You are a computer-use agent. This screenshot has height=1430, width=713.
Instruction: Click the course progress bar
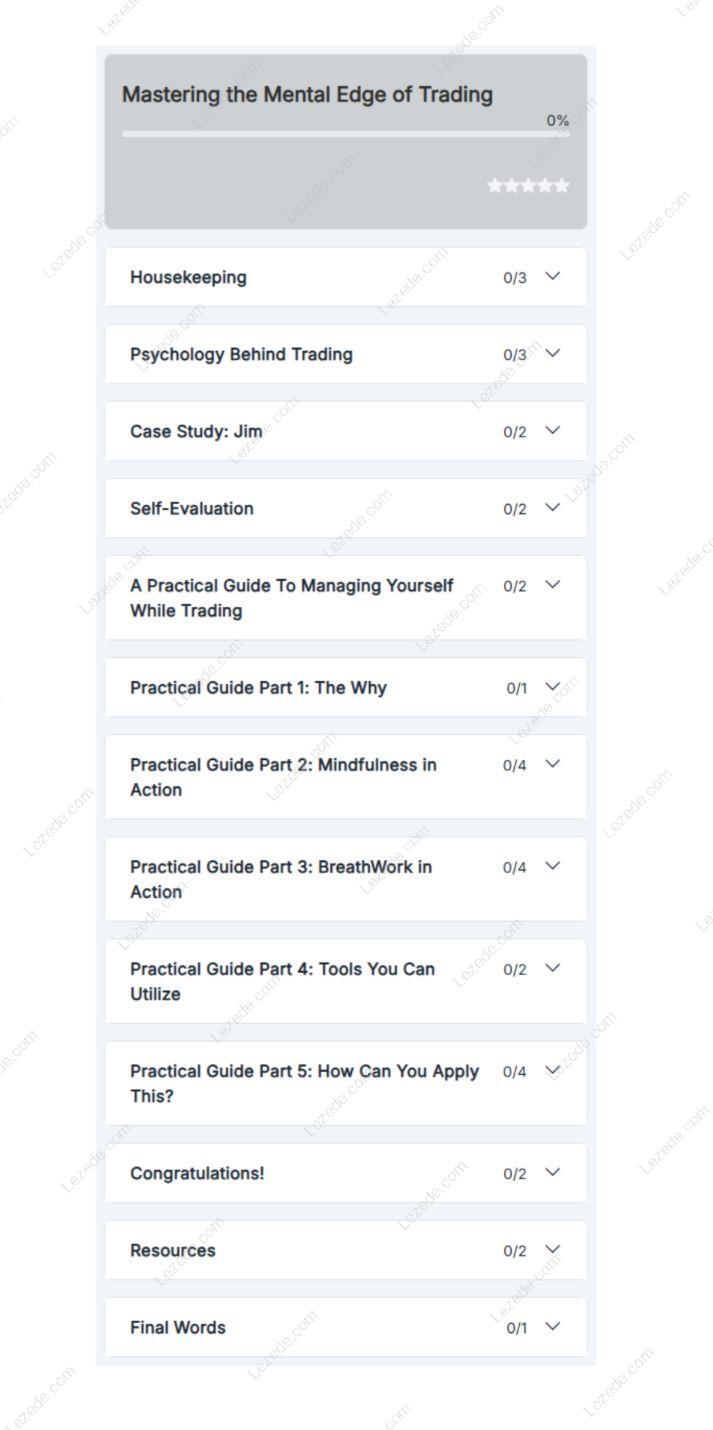click(345, 134)
